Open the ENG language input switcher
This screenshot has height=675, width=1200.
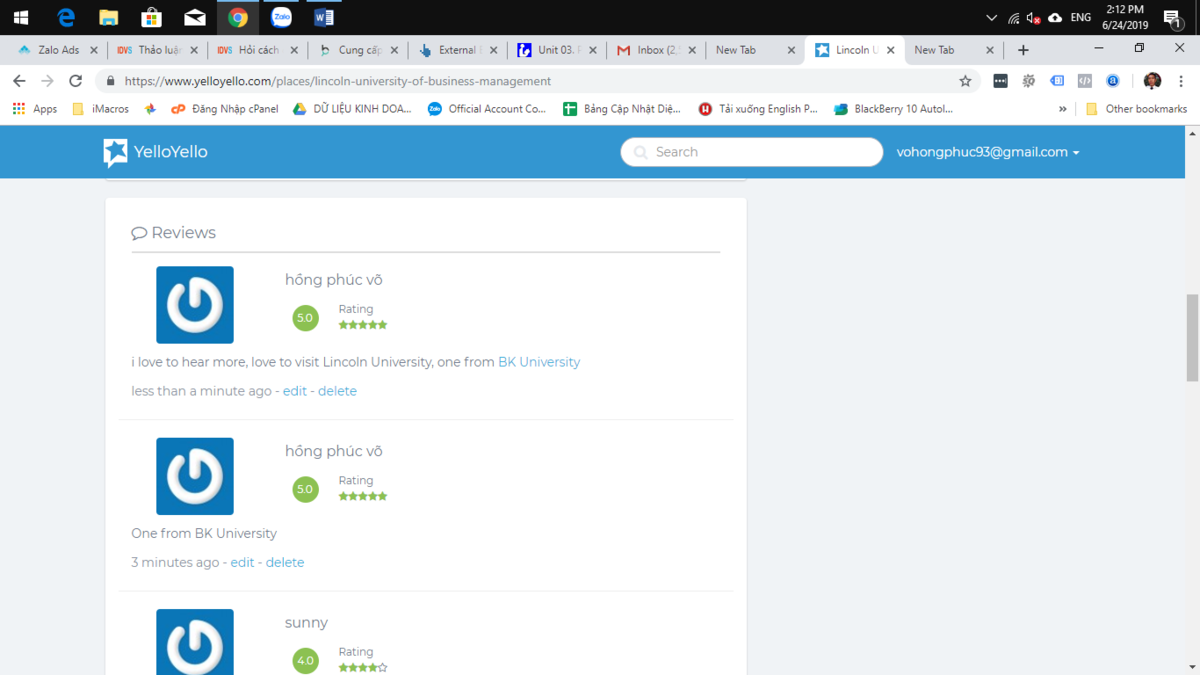(1081, 18)
